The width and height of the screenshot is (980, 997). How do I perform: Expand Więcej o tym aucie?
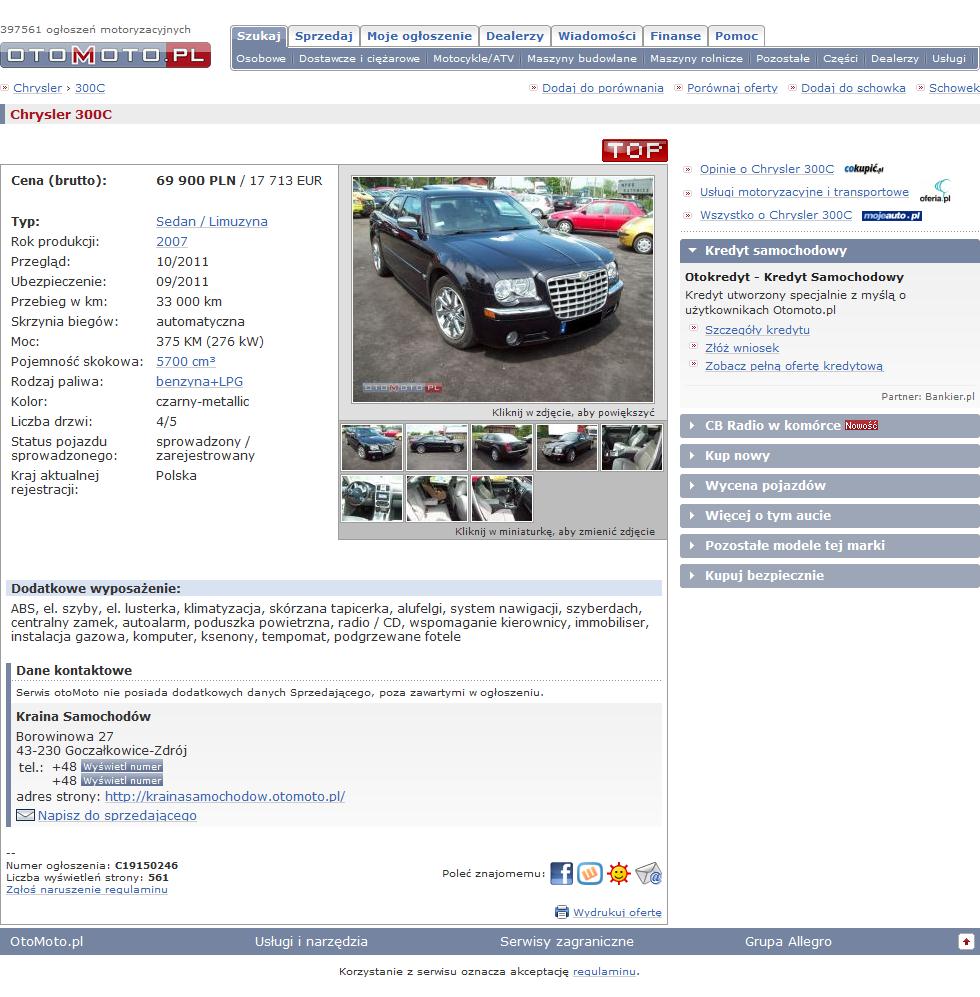tap(830, 515)
